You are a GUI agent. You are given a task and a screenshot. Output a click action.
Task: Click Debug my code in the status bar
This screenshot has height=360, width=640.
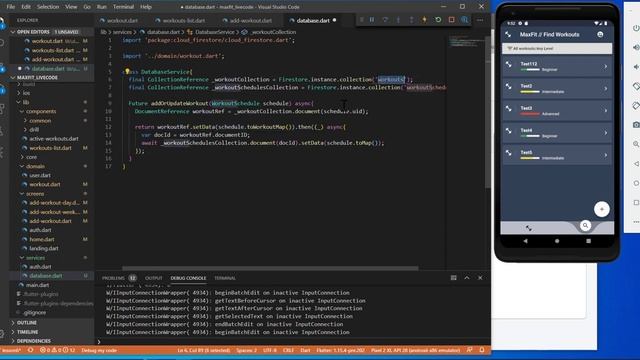point(99,350)
